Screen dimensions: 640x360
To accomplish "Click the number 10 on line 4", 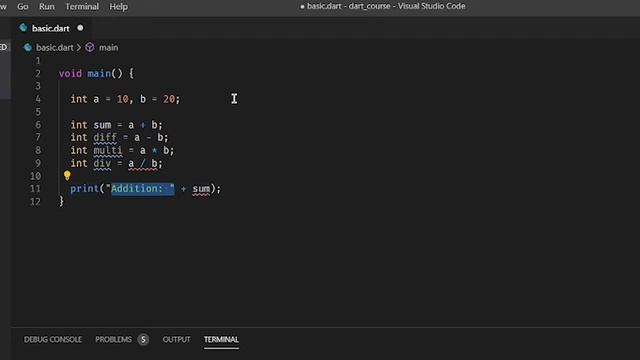I will pyautogui.click(x=122, y=99).
